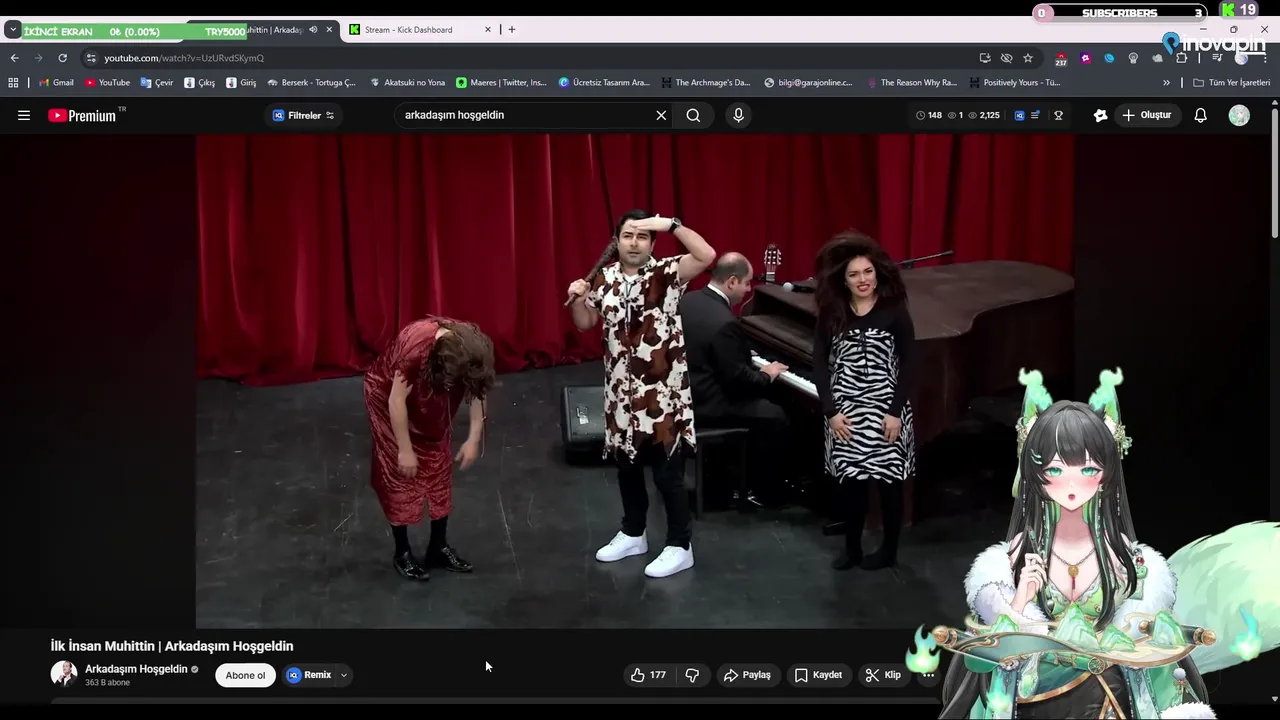1280x720 pixels.
Task: Open Giriş bookmark
Action: pyautogui.click(x=241, y=83)
